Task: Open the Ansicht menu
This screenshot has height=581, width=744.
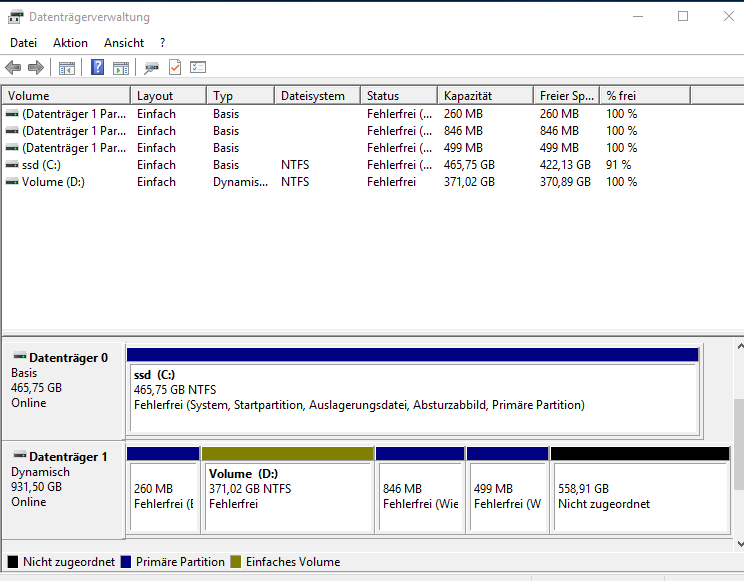Action: pos(124,43)
